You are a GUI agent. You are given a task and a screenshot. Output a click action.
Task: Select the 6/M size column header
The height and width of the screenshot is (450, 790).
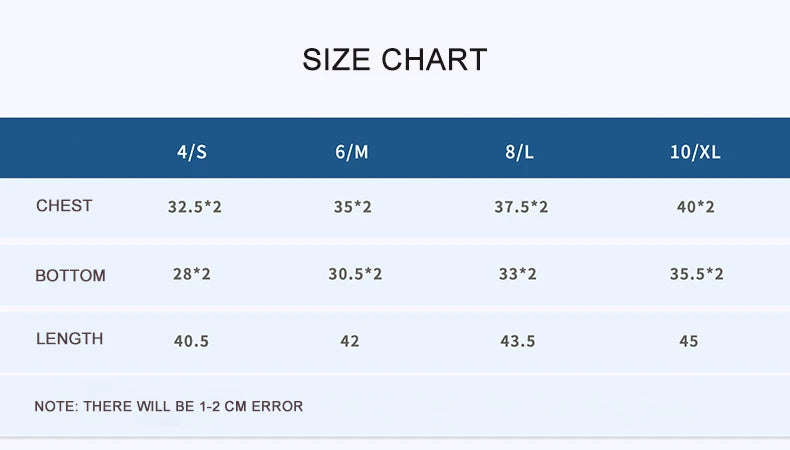pyautogui.click(x=352, y=152)
